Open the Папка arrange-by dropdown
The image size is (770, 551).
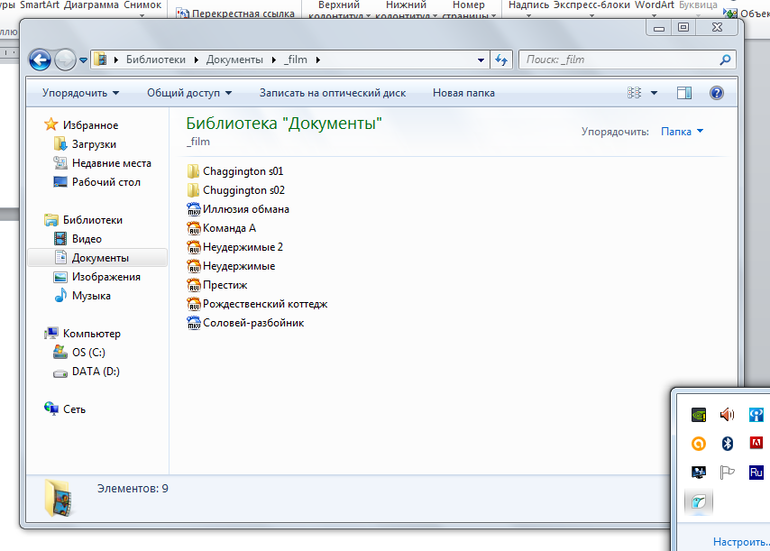click(x=682, y=132)
